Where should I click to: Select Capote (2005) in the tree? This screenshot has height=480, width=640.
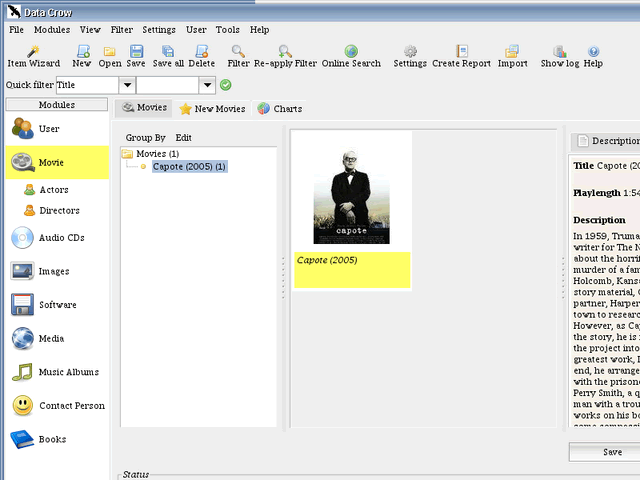coord(189,166)
